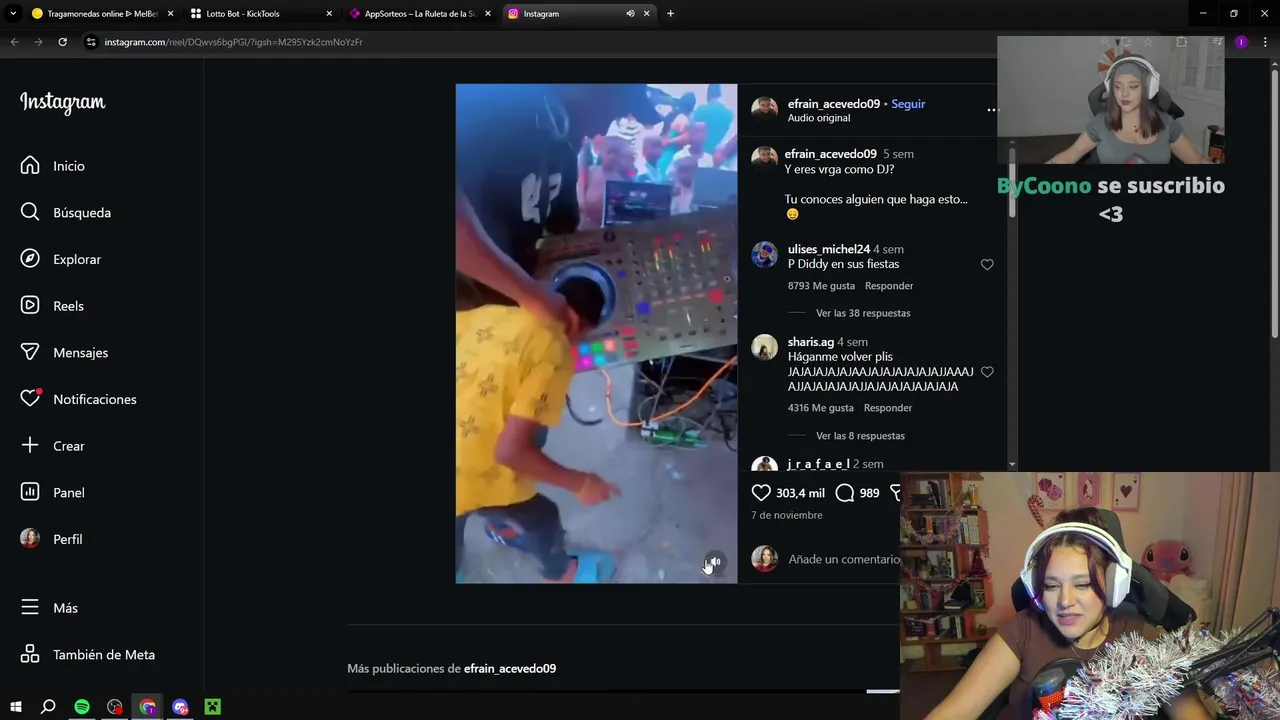Click 7 de noviembre post date
Image resolution: width=1280 pixels, height=720 pixels.
point(786,515)
